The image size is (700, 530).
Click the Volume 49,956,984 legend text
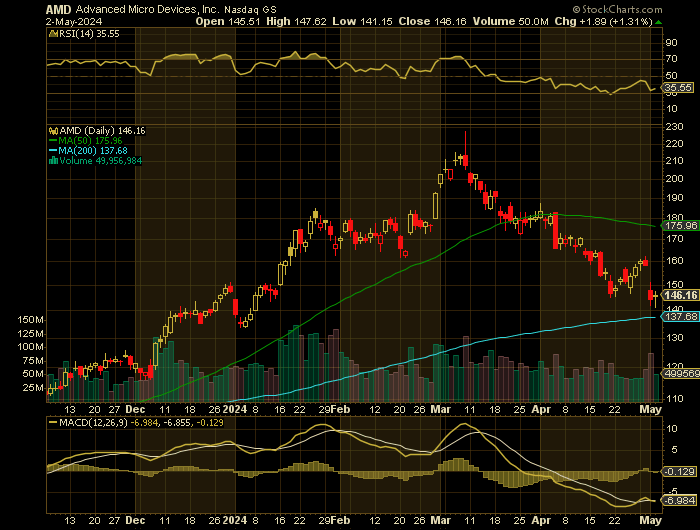click(101, 161)
